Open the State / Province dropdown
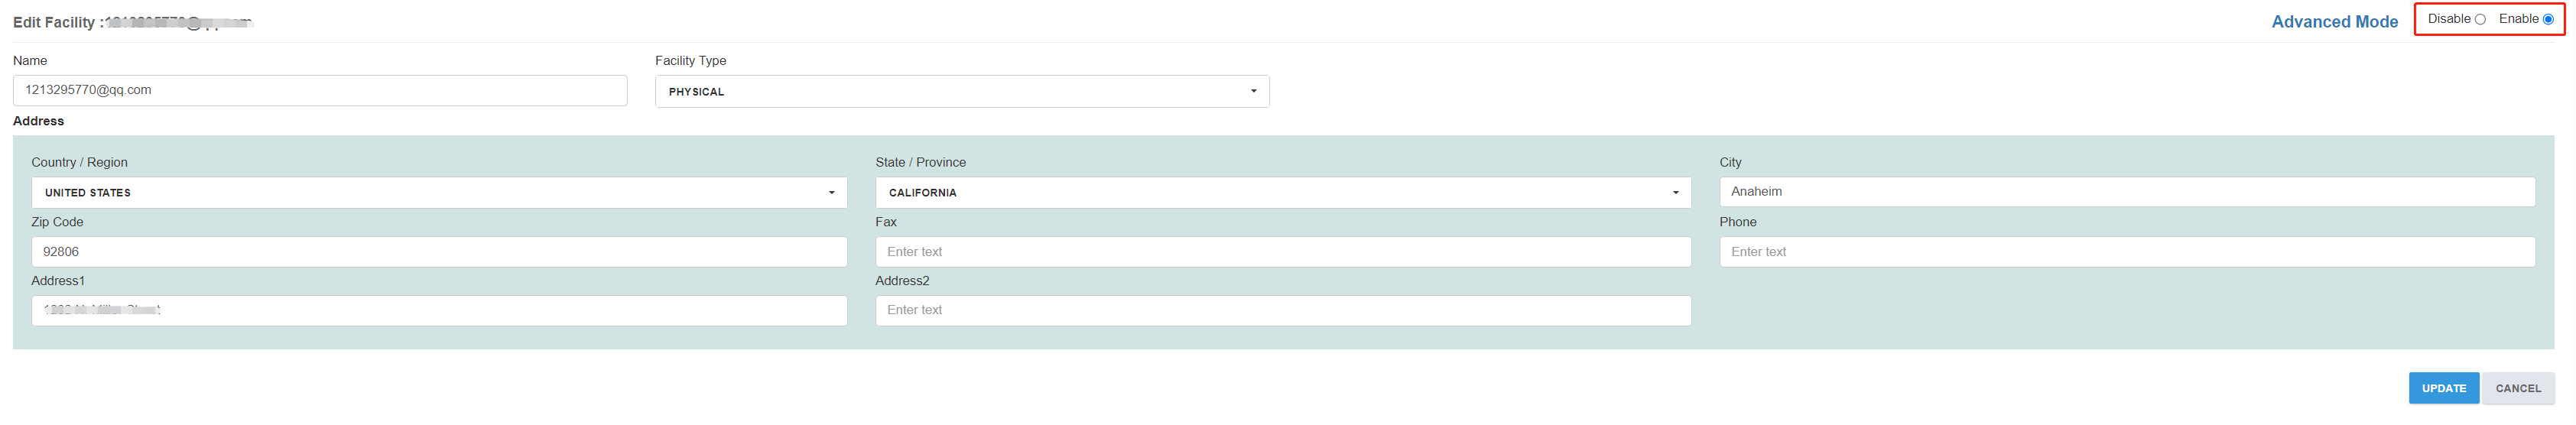 (1282, 192)
